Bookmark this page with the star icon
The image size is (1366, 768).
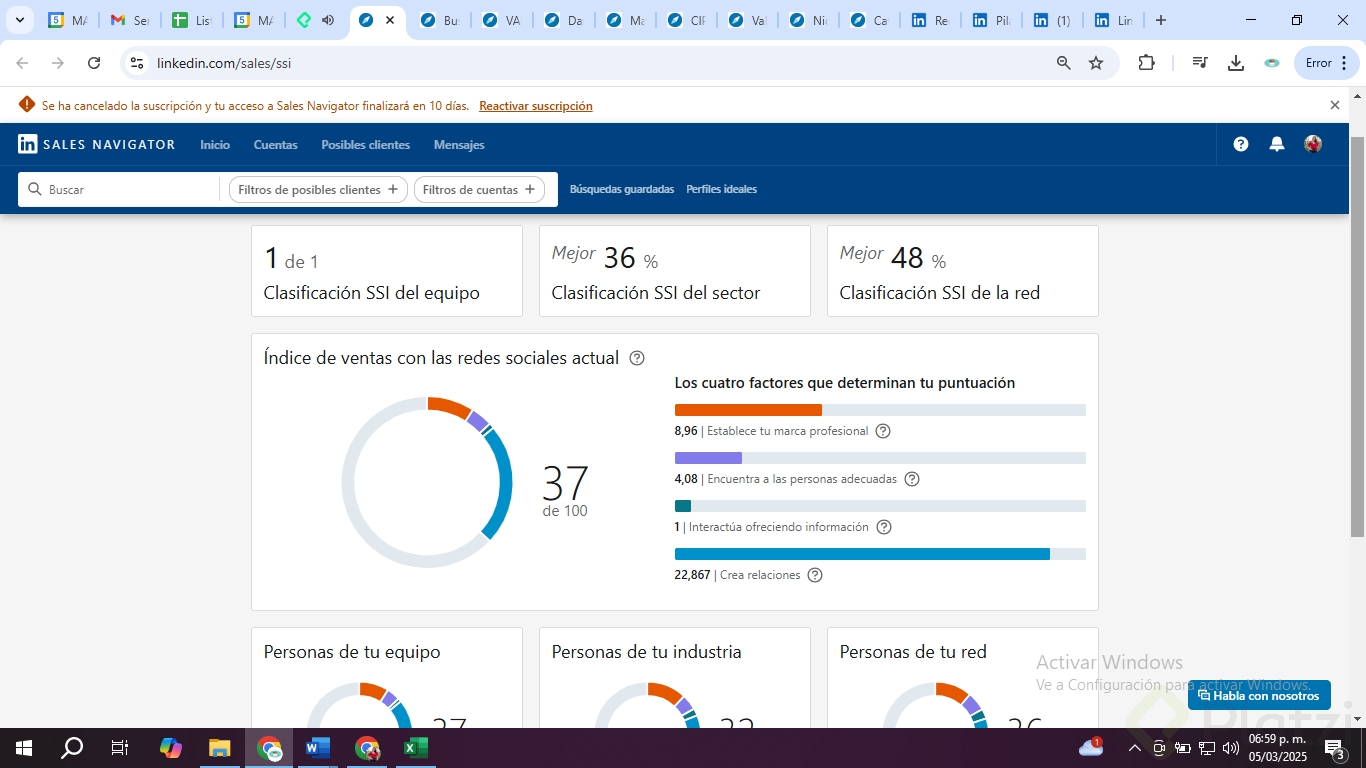(1096, 63)
